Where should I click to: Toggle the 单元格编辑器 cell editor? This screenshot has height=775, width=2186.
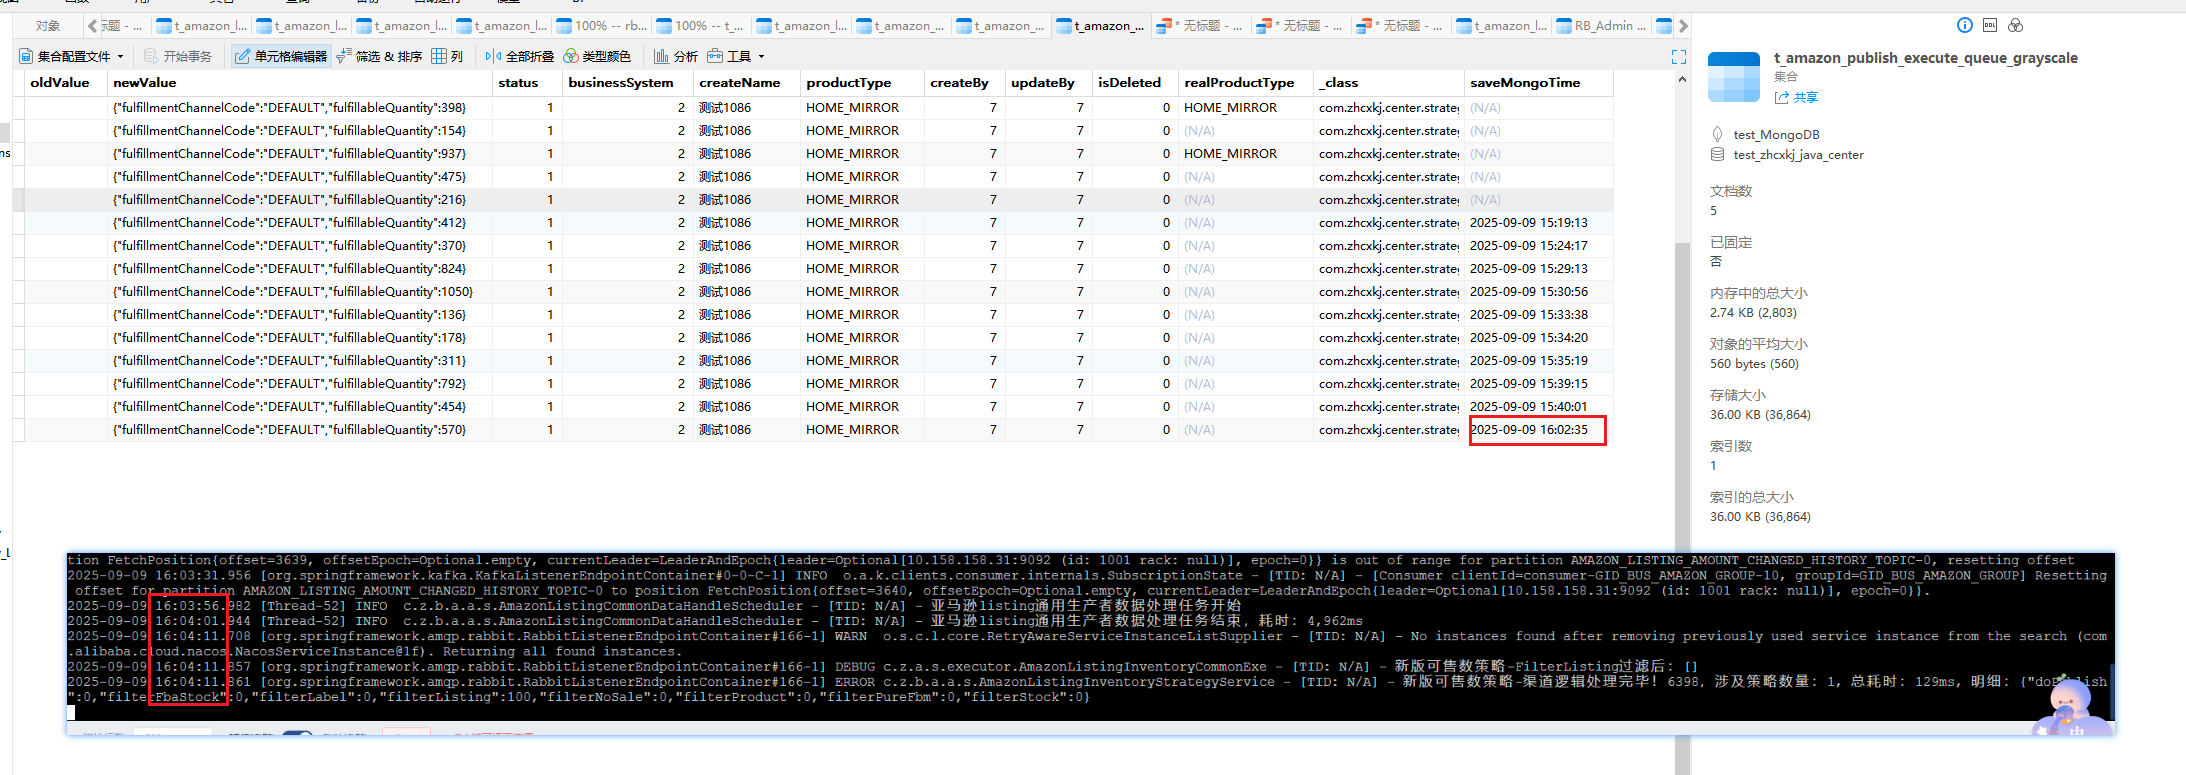[281, 56]
